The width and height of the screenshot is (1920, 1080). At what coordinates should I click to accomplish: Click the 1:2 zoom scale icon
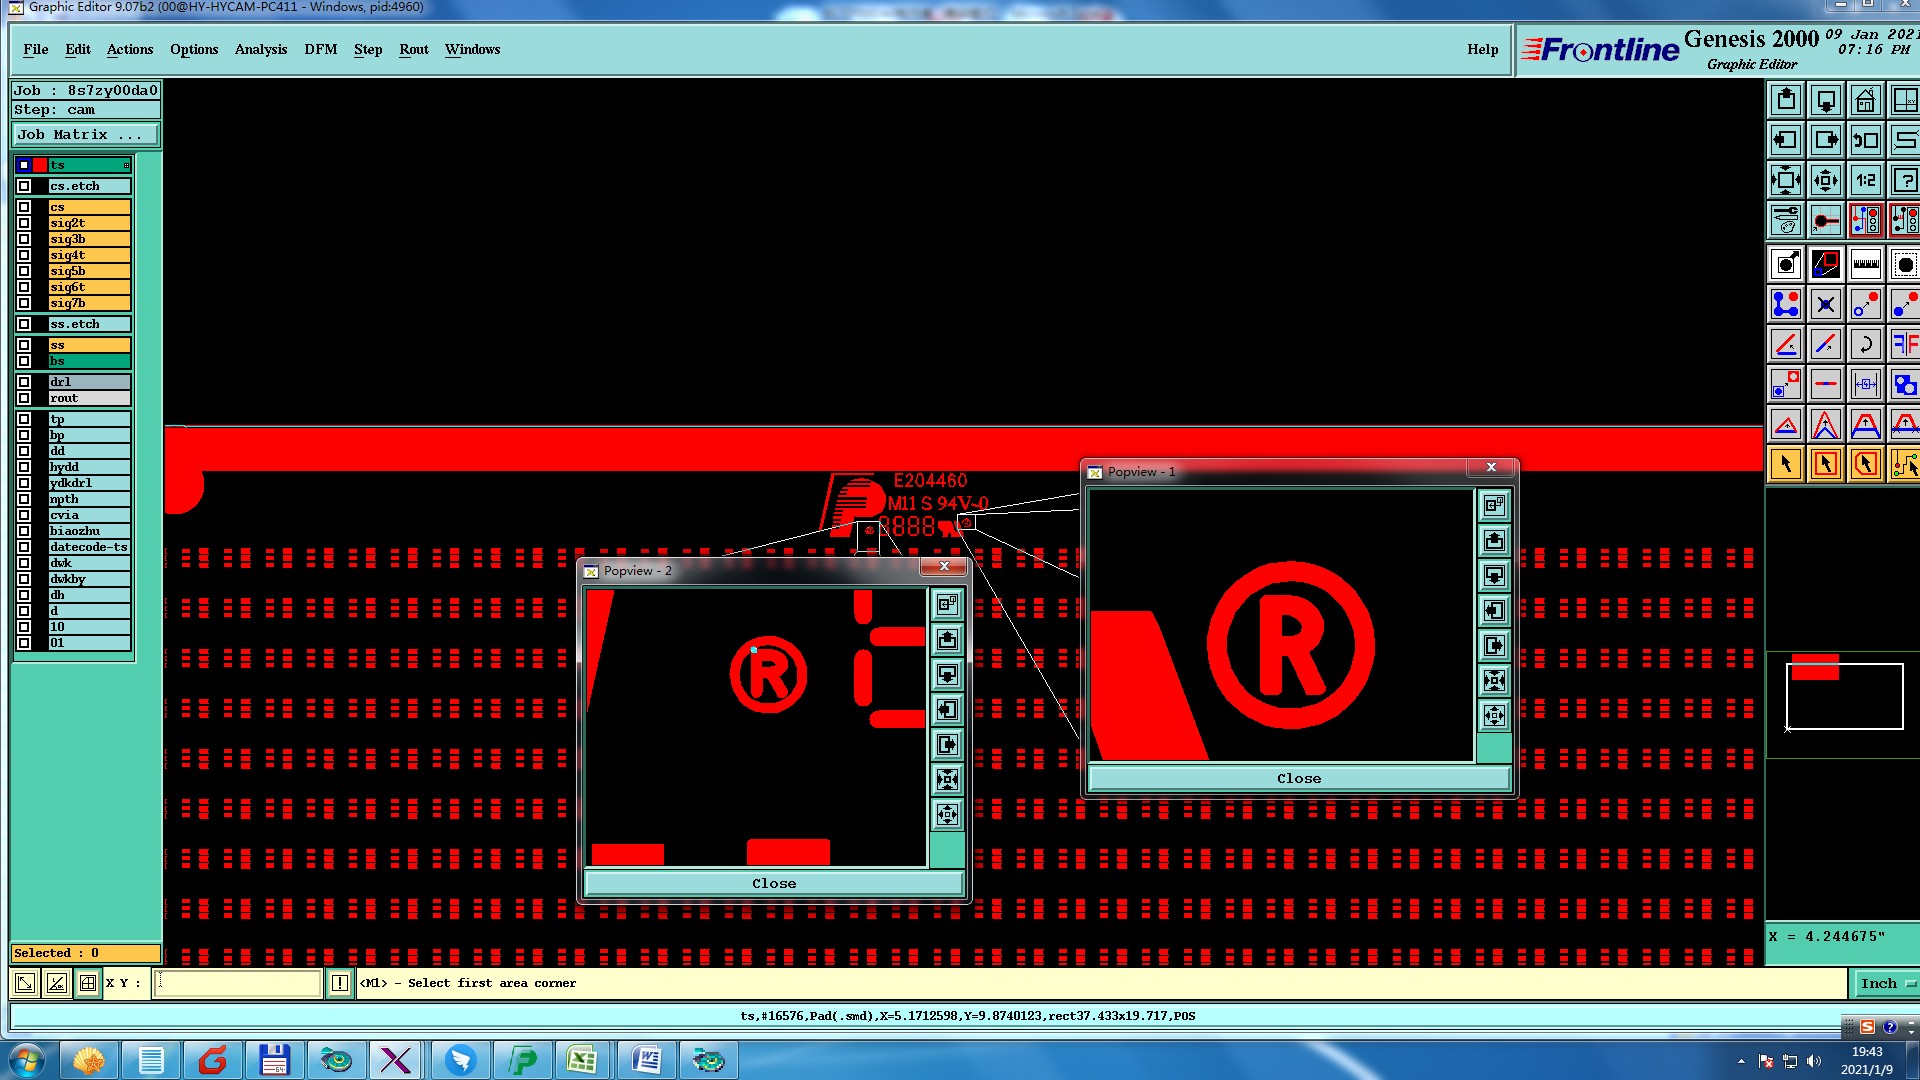1865,181
